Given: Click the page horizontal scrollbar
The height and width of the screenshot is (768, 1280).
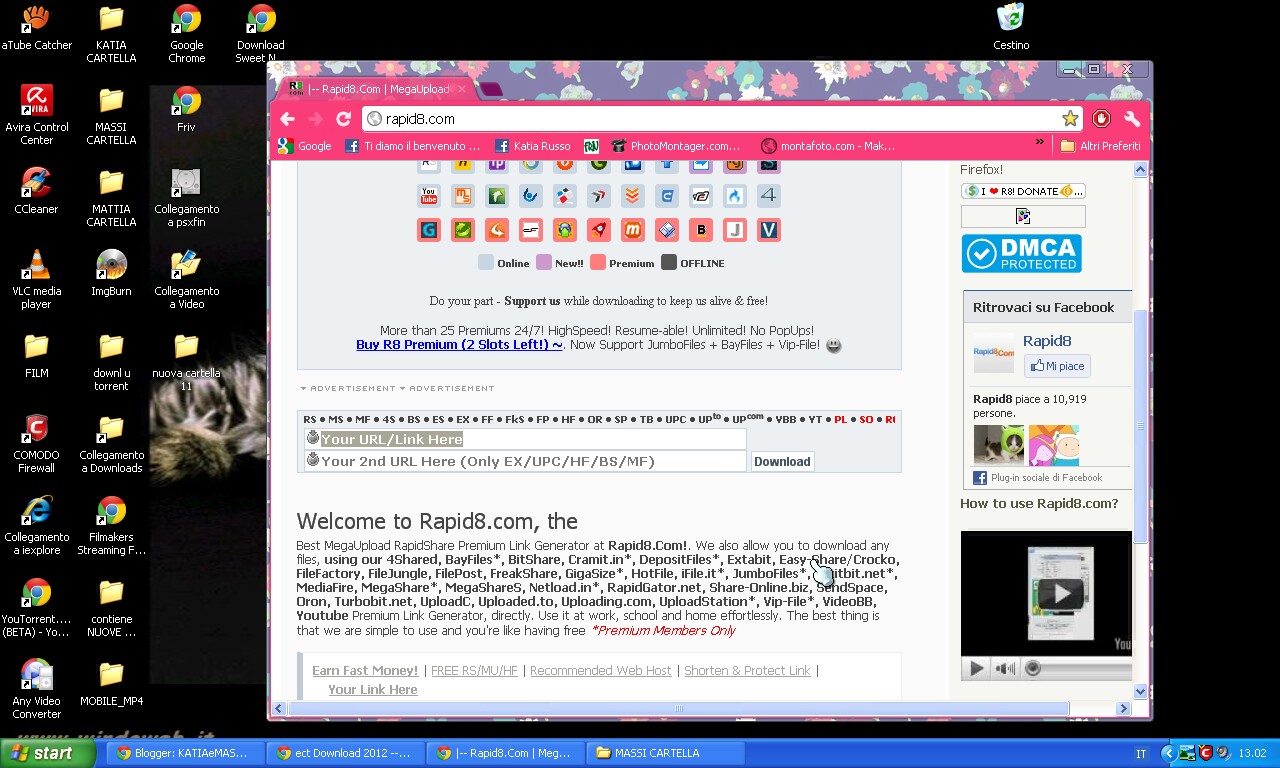Looking at the screenshot, I should click(678, 708).
